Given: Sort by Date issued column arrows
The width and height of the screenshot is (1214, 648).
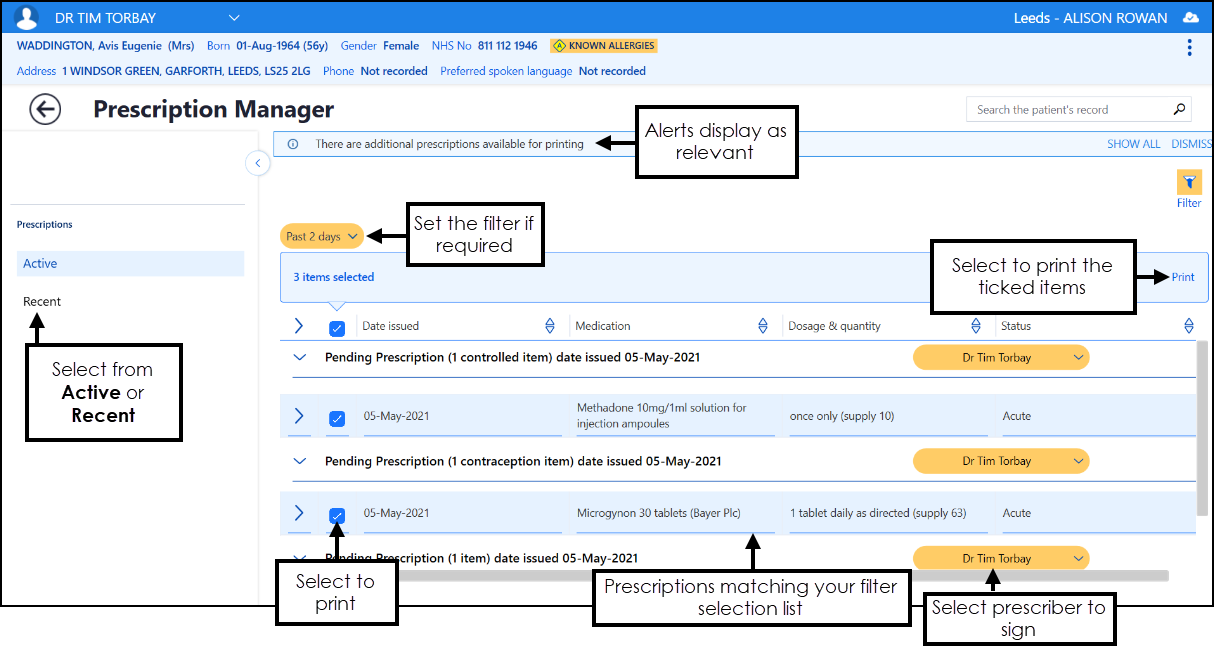Looking at the screenshot, I should (549, 326).
